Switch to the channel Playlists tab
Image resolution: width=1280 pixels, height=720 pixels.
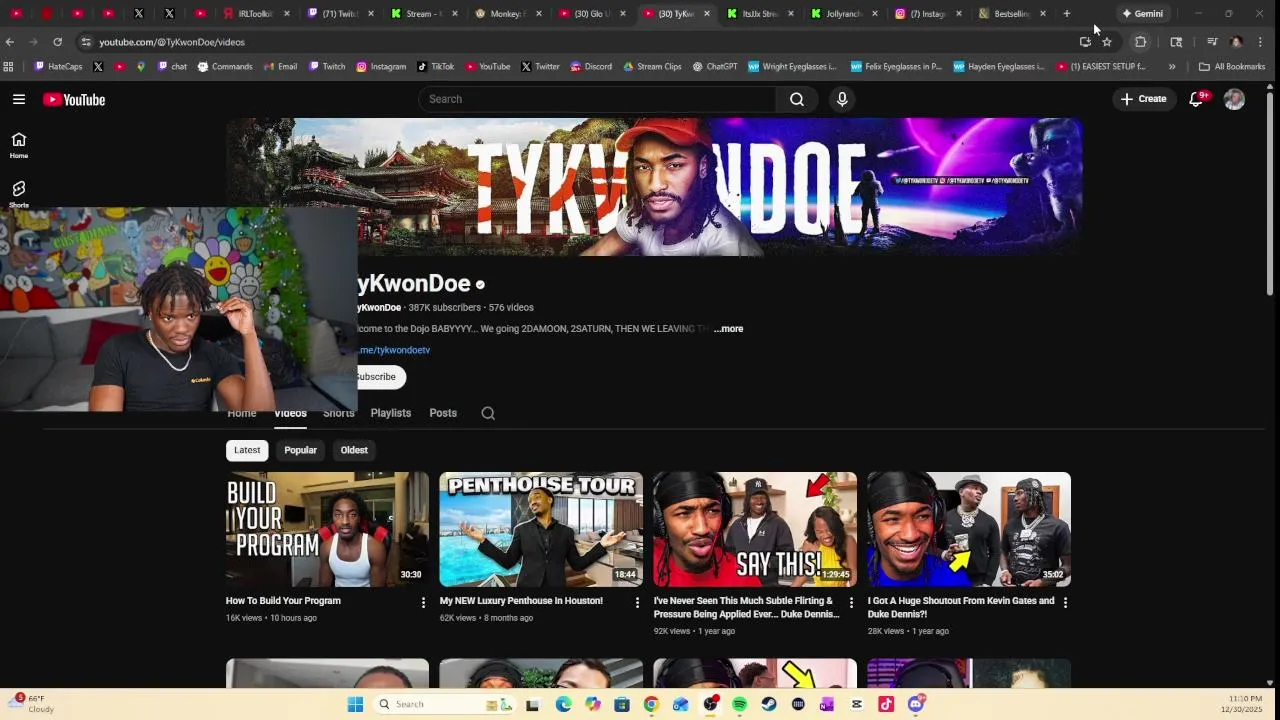coord(391,413)
